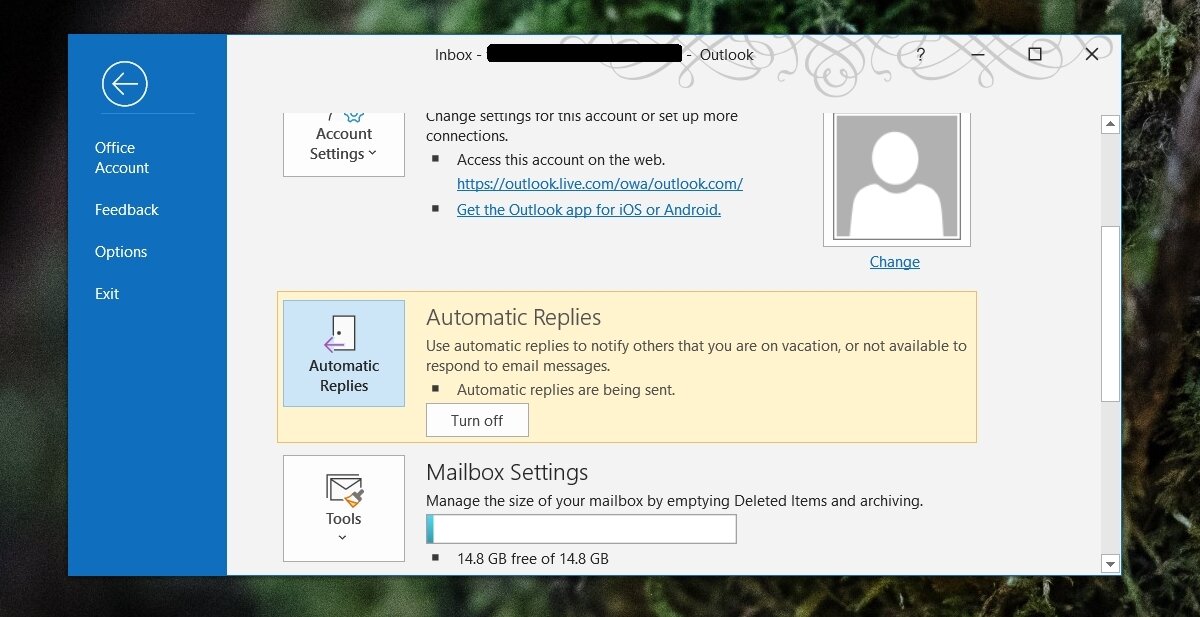
Task: Click the mailbox storage progress bar
Action: pos(581,529)
